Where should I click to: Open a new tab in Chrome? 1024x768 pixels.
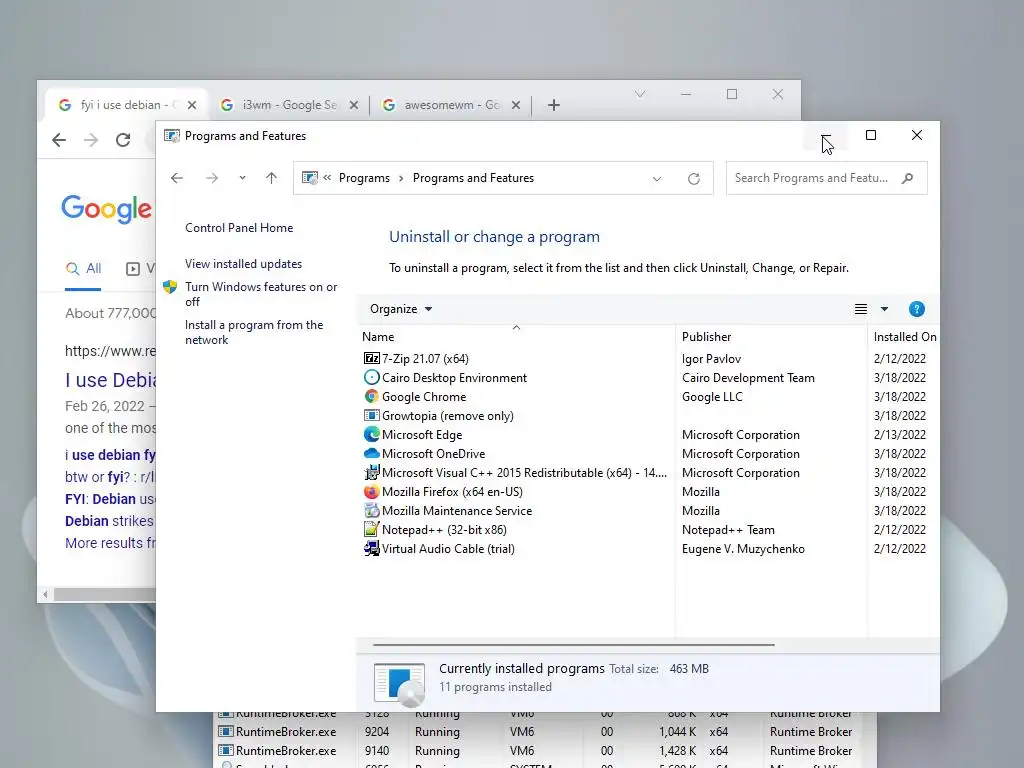554,105
